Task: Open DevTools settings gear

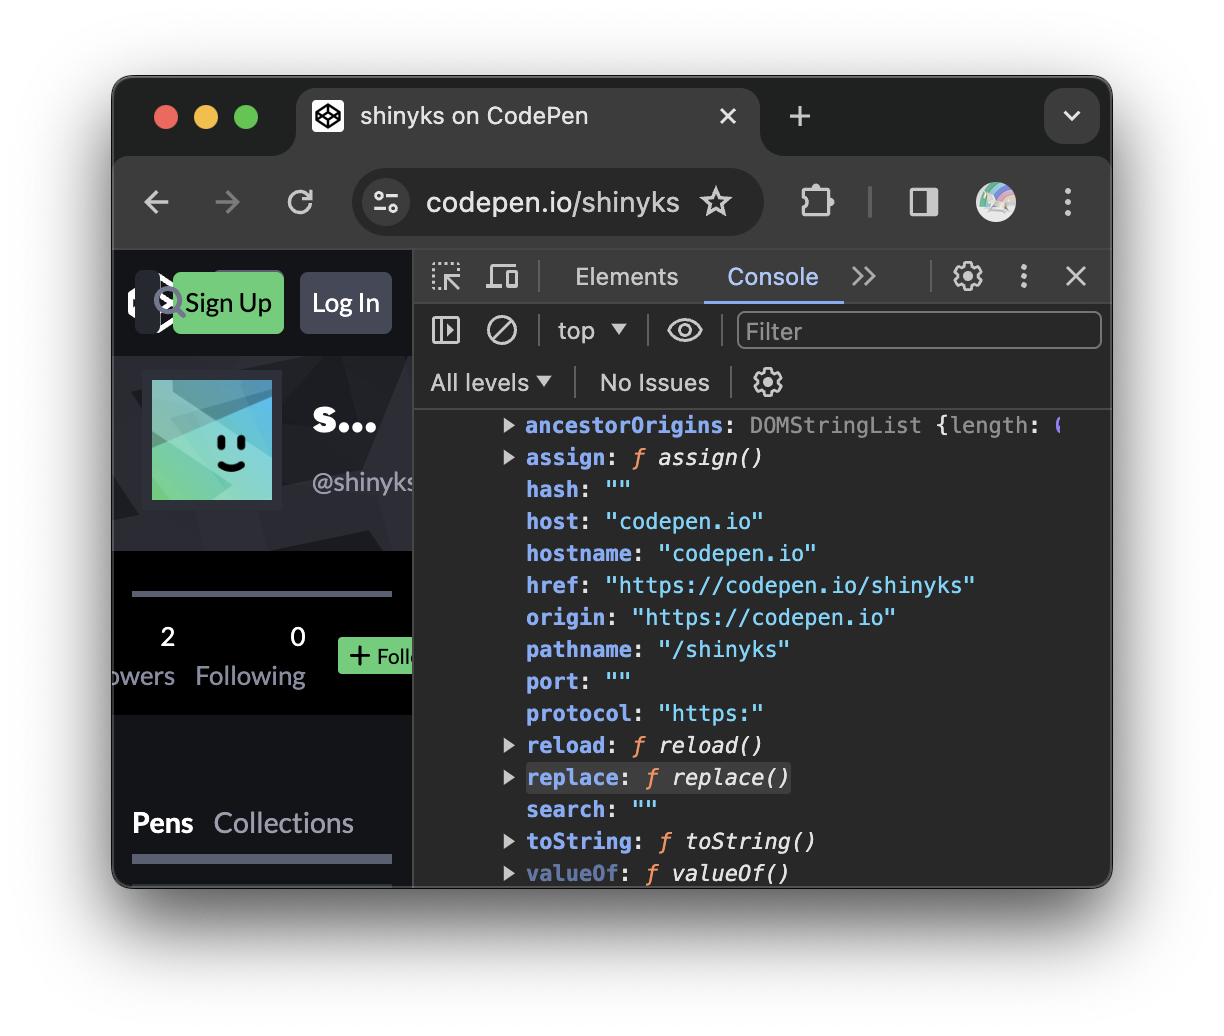Action: coord(968,276)
